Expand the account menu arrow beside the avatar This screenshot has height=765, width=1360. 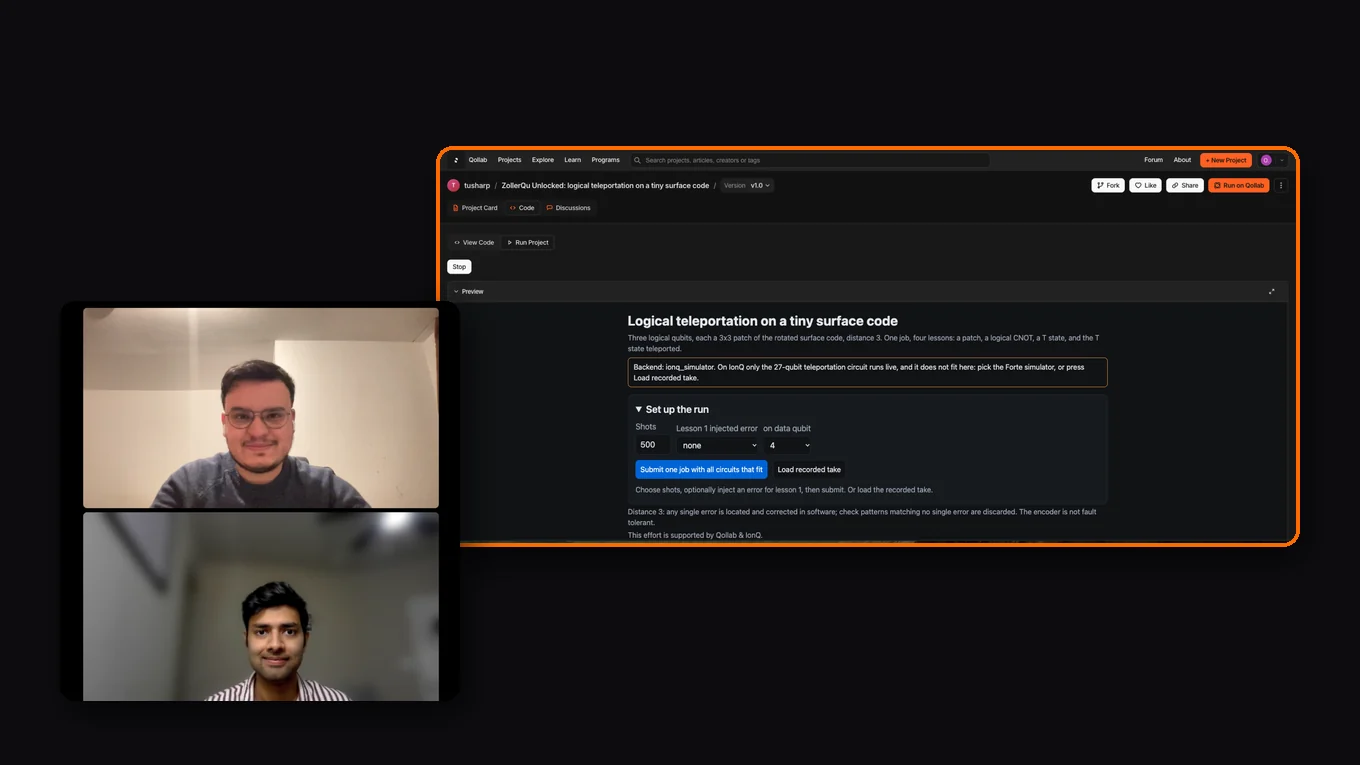(1282, 160)
